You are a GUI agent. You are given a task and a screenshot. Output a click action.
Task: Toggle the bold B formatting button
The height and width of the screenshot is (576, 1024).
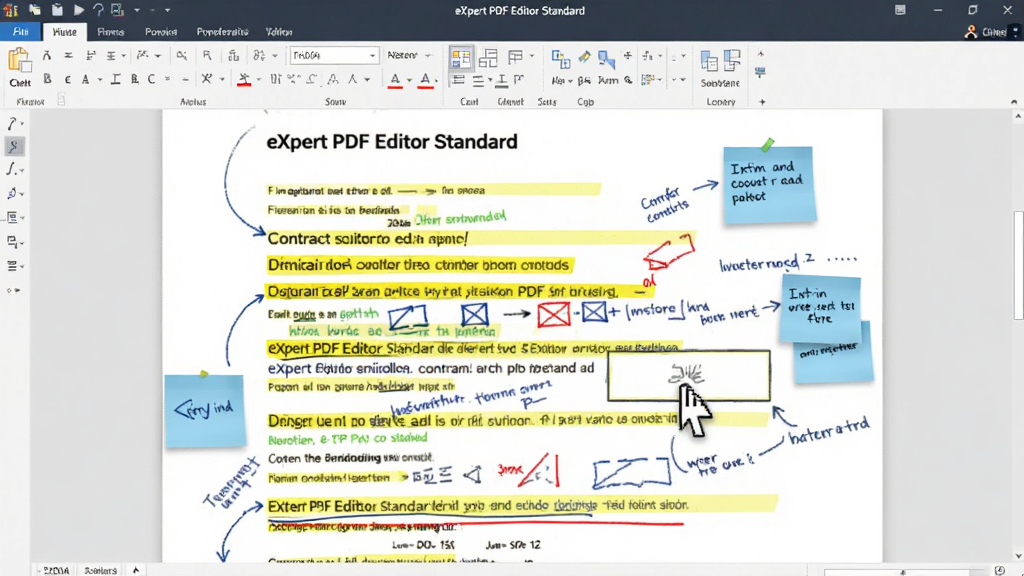(47, 79)
